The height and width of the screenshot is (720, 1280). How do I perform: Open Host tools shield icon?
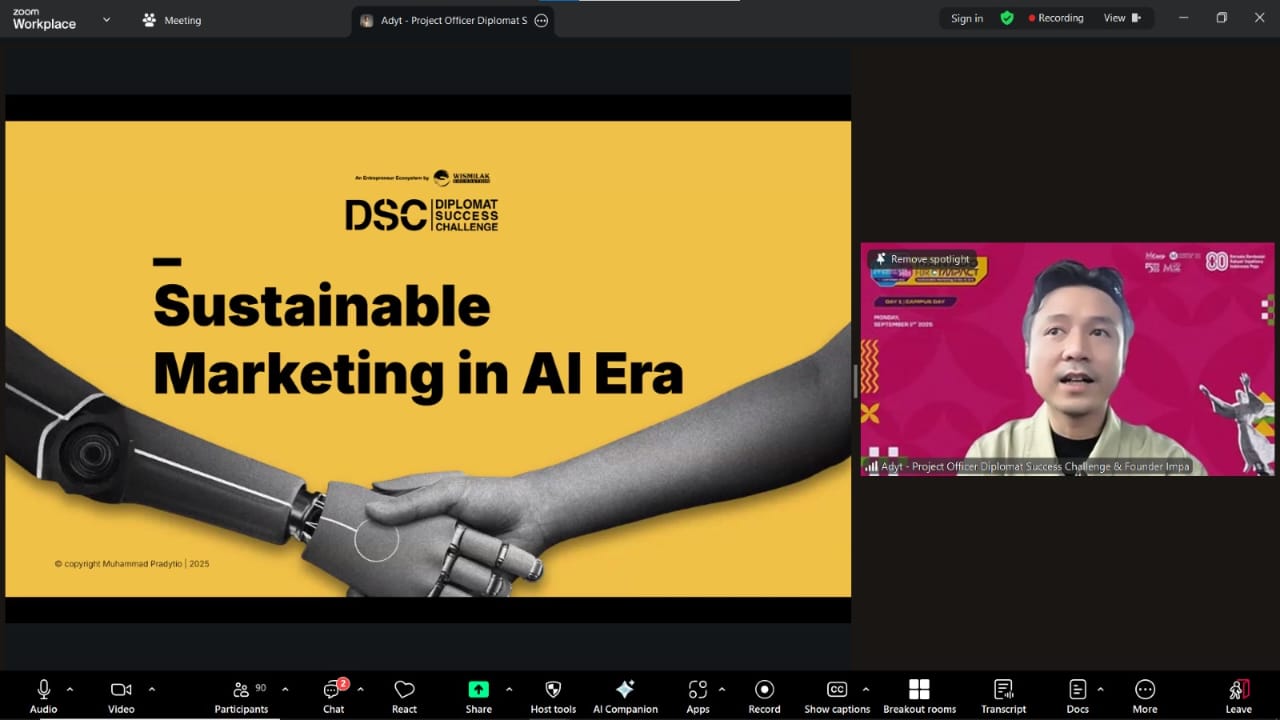[553, 689]
